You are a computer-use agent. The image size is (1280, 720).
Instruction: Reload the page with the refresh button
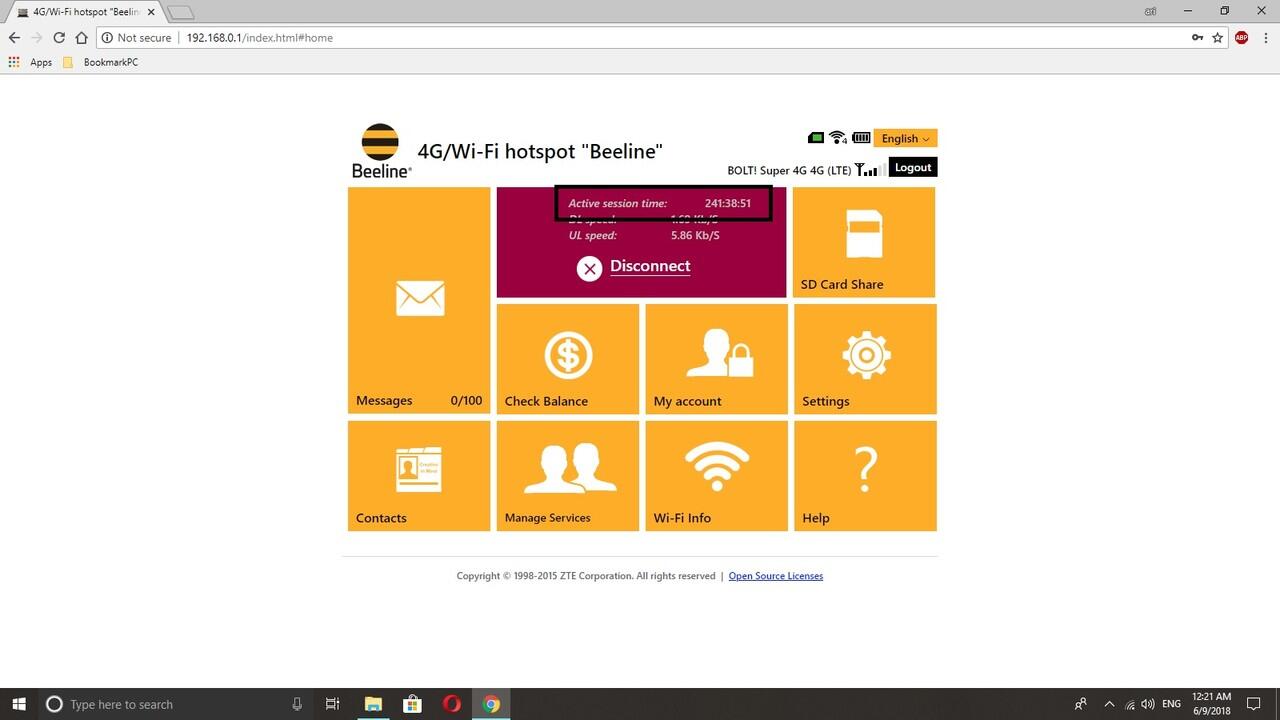[x=59, y=38]
